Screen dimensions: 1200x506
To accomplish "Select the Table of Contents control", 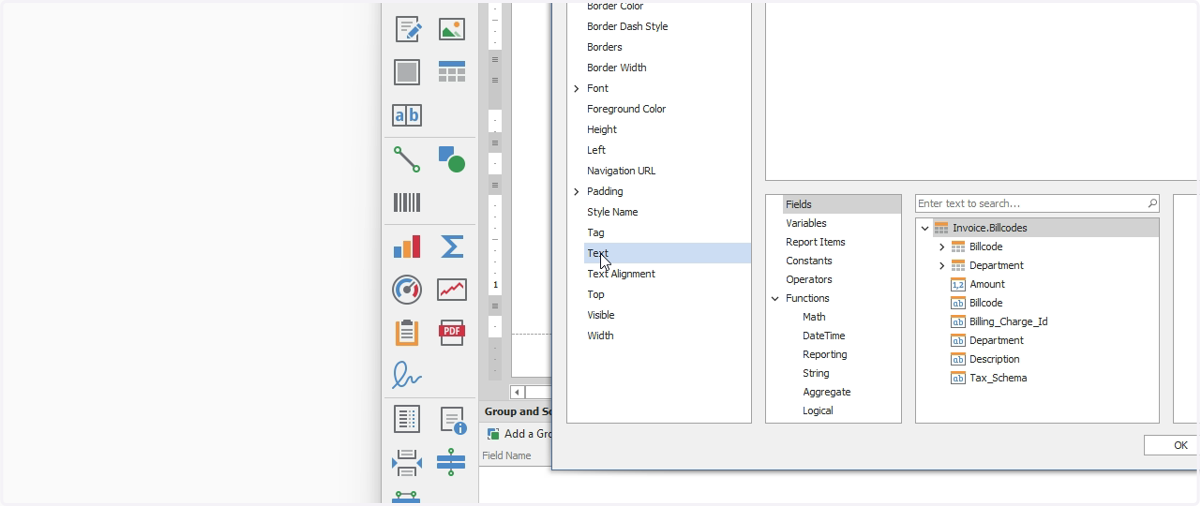I will pos(407,419).
